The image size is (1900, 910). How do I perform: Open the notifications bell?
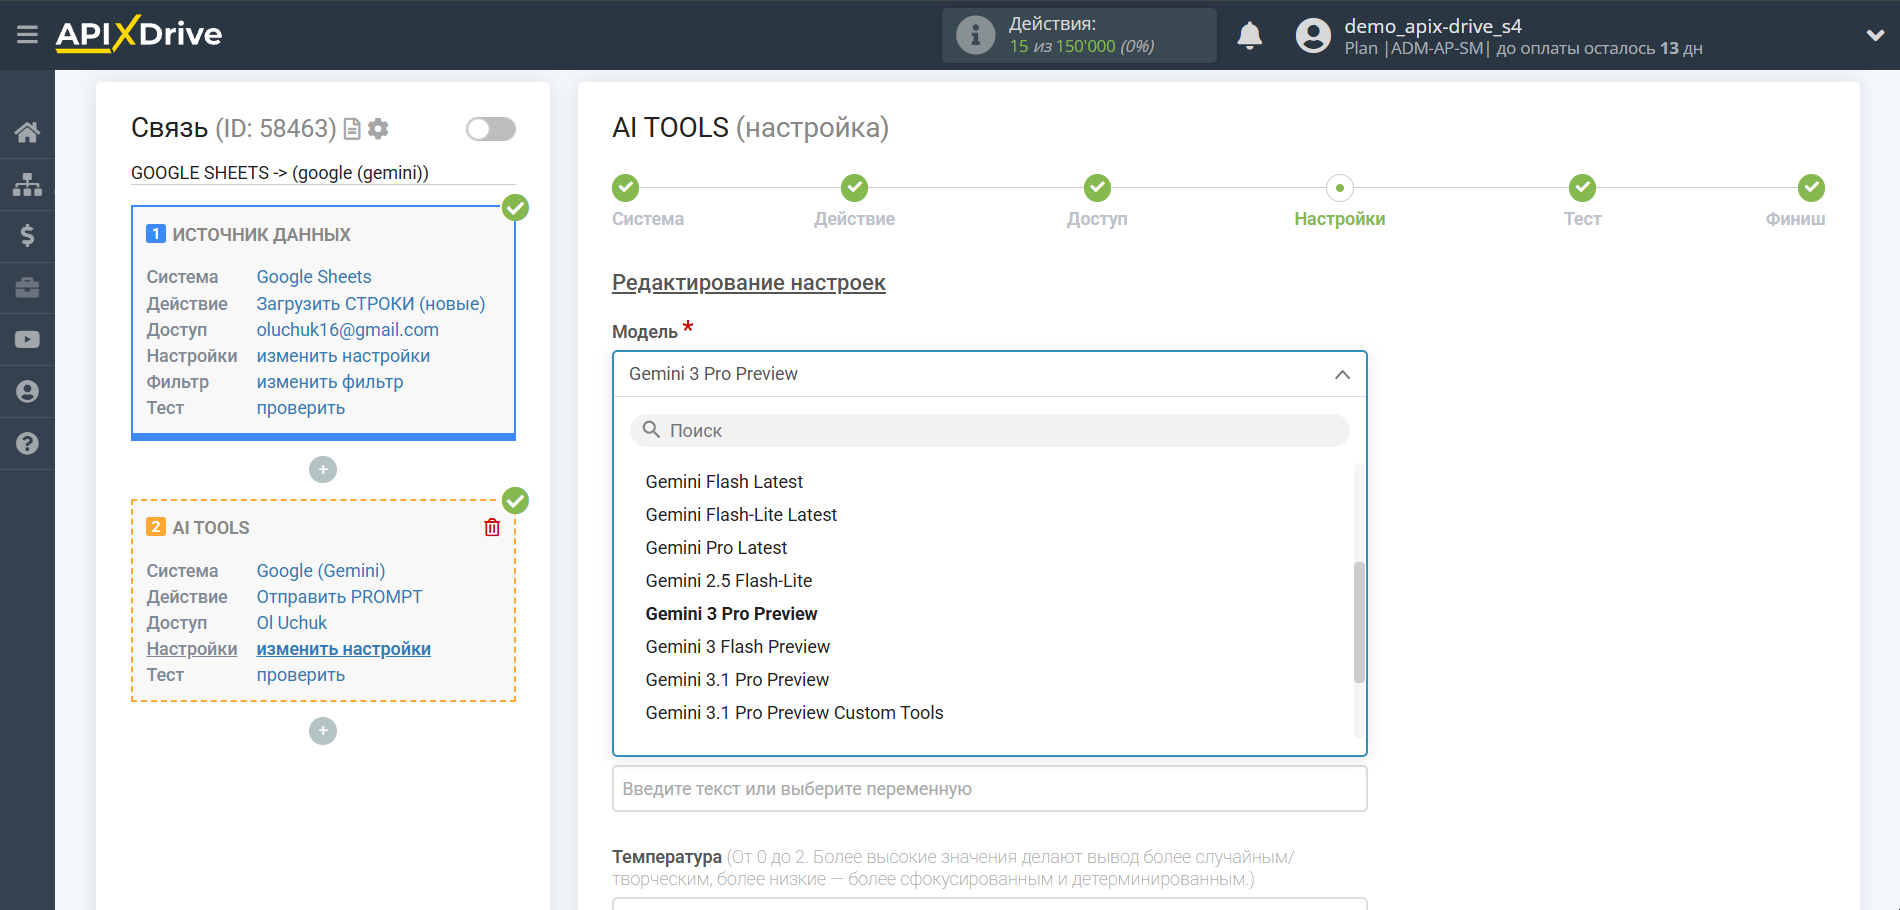1250,35
